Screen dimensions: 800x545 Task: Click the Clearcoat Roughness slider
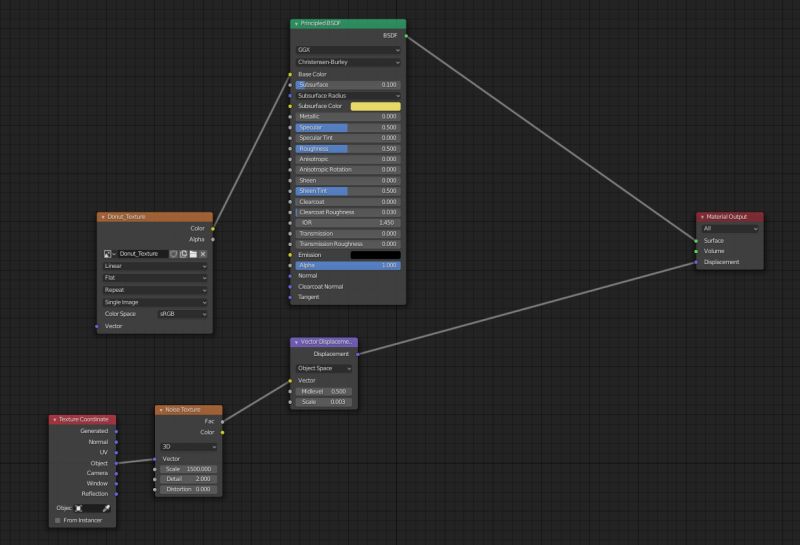348,212
